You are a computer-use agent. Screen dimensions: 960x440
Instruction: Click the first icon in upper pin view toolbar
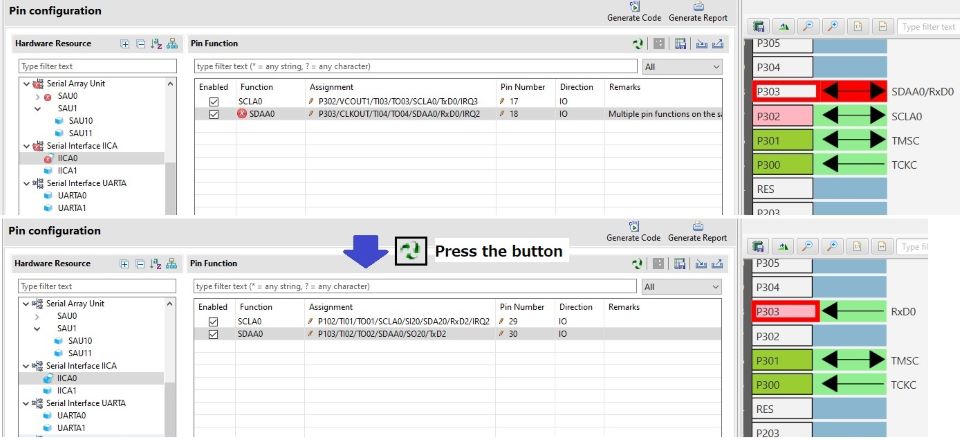coord(760,27)
